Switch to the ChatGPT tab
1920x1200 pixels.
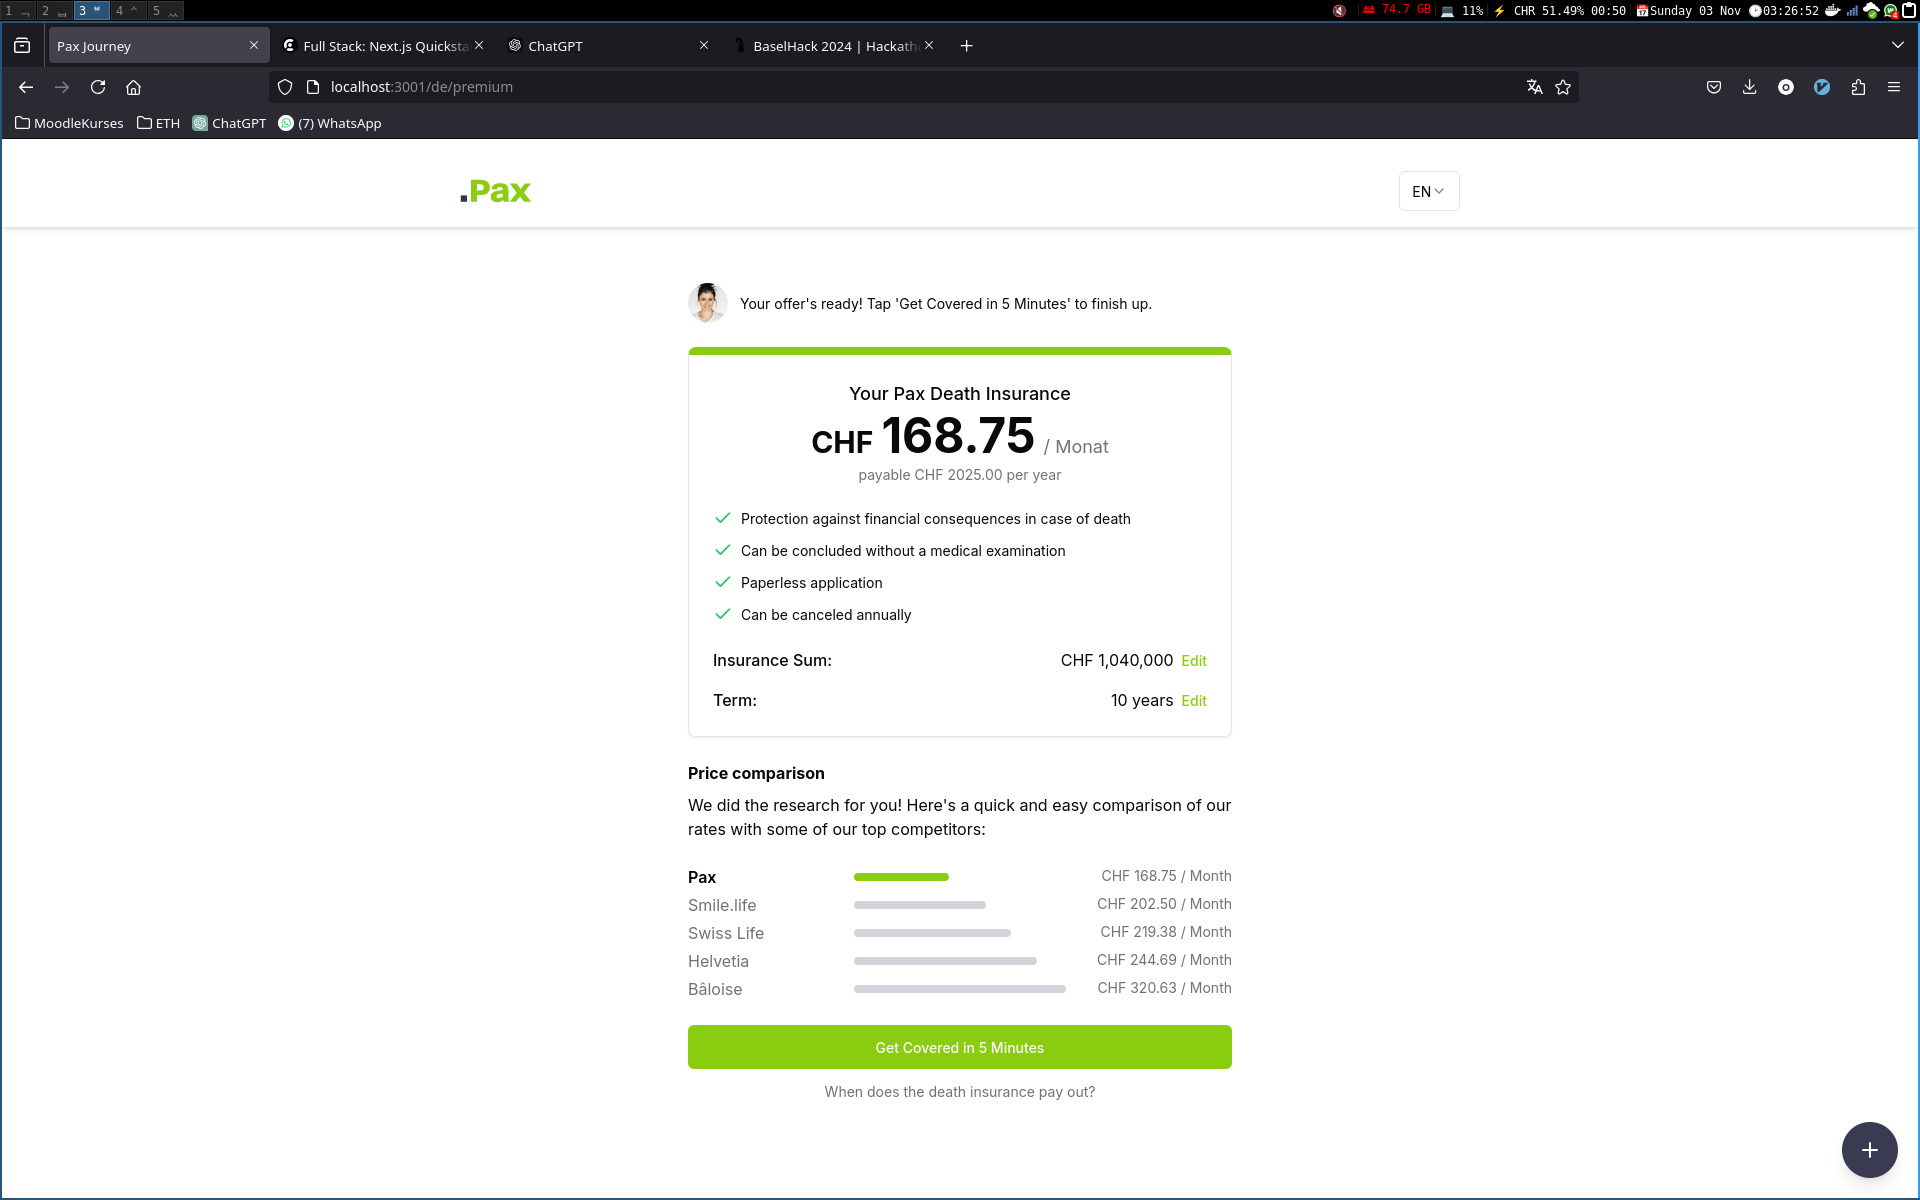(x=600, y=46)
